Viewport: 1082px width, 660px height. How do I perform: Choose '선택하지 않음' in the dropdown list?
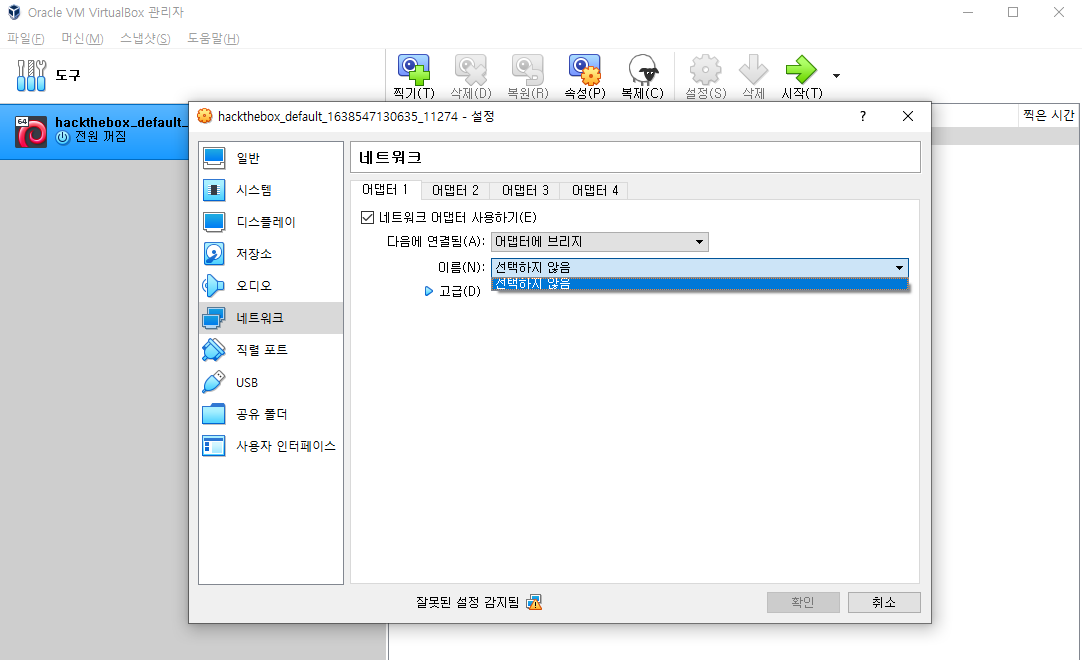(x=700, y=284)
